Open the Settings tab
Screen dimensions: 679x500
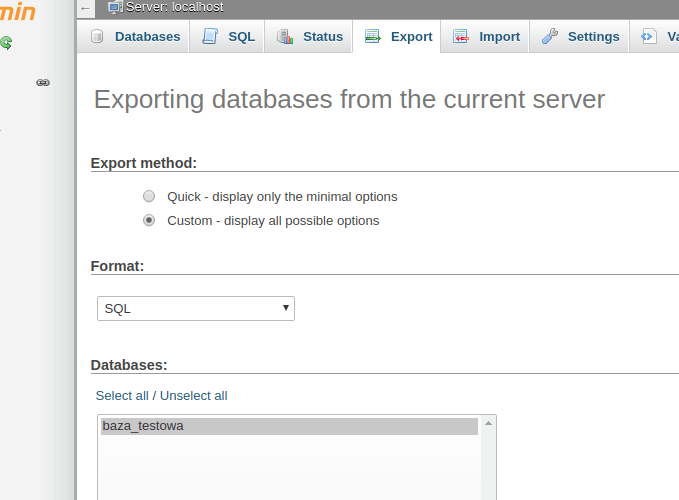click(581, 37)
